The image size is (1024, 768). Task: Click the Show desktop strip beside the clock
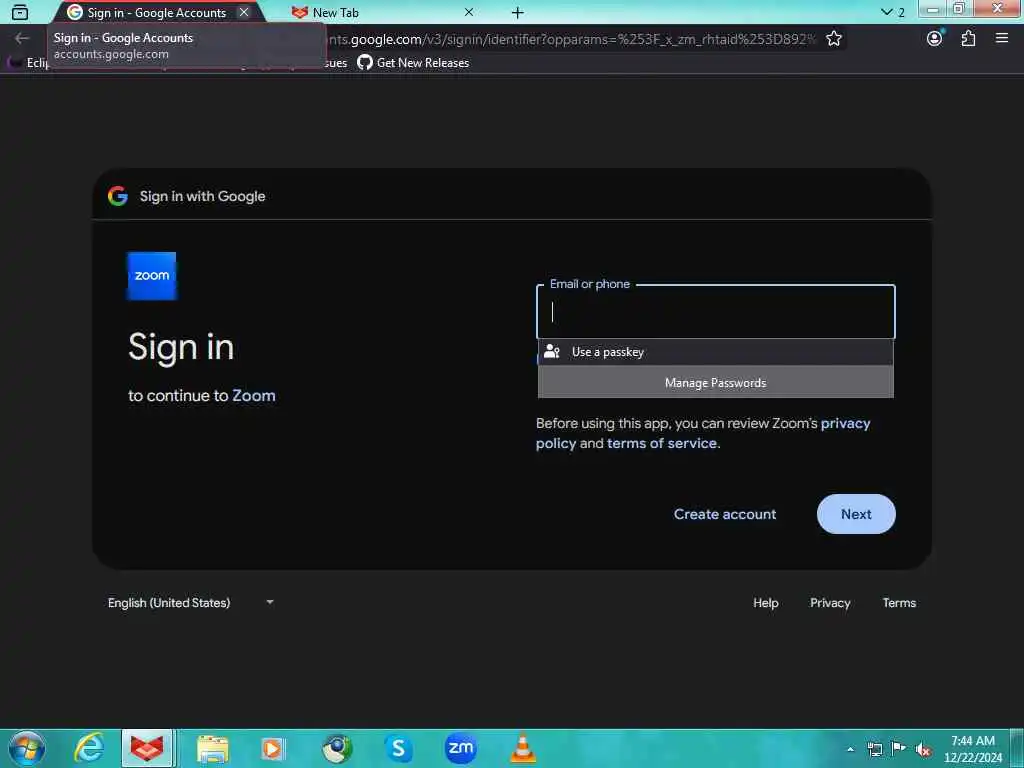(1017, 748)
